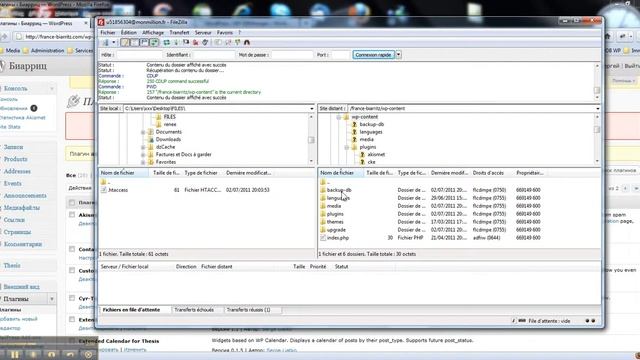Open the Édition menu
Screen dimensions: 640x360
(x=129, y=33)
